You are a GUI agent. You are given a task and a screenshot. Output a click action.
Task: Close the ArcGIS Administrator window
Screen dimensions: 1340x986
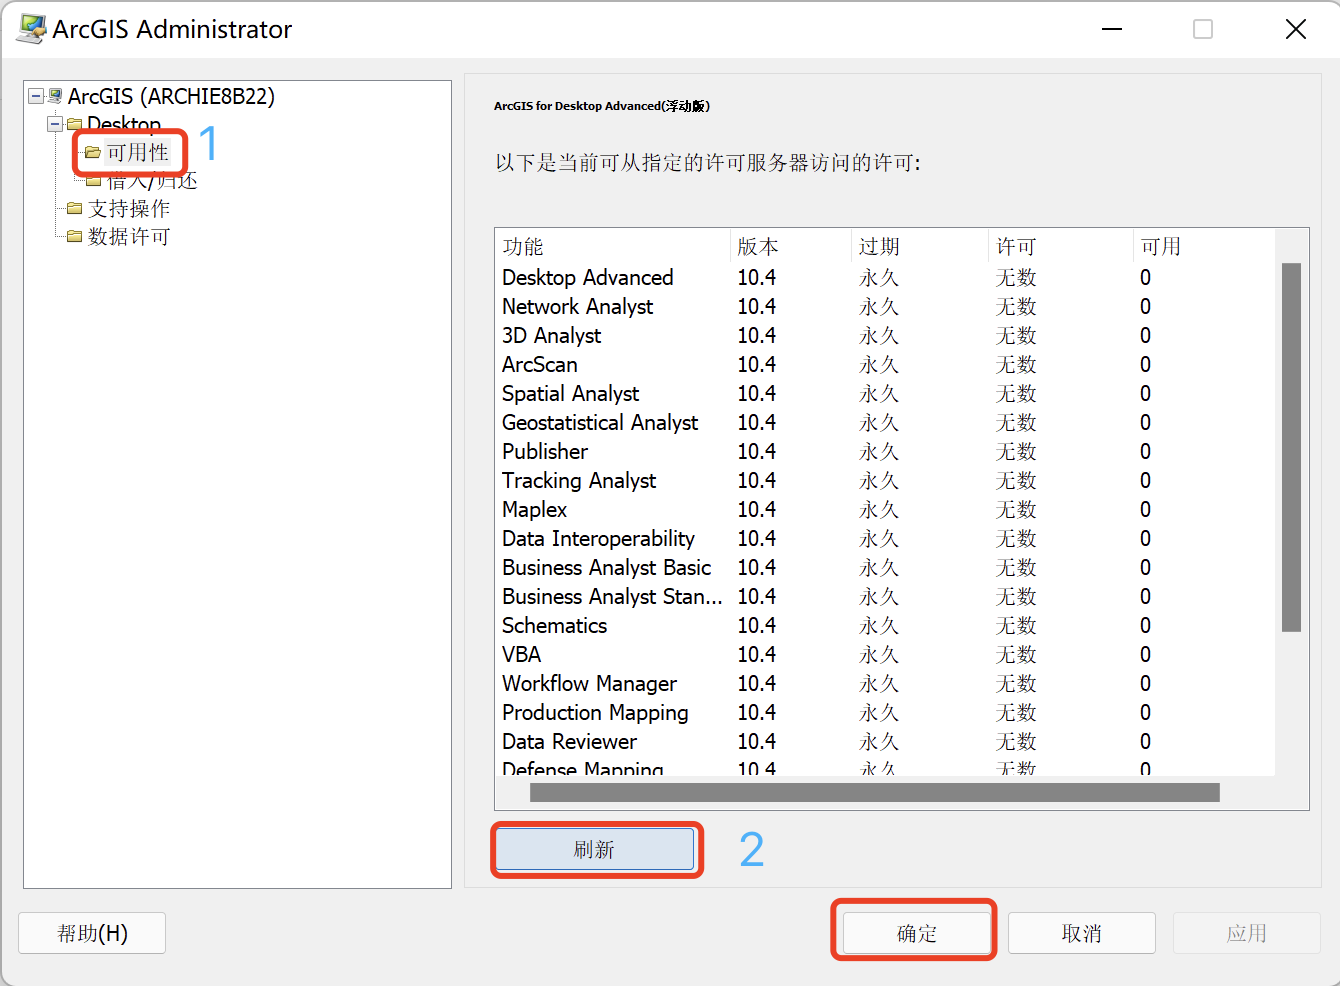tap(1296, 29)
